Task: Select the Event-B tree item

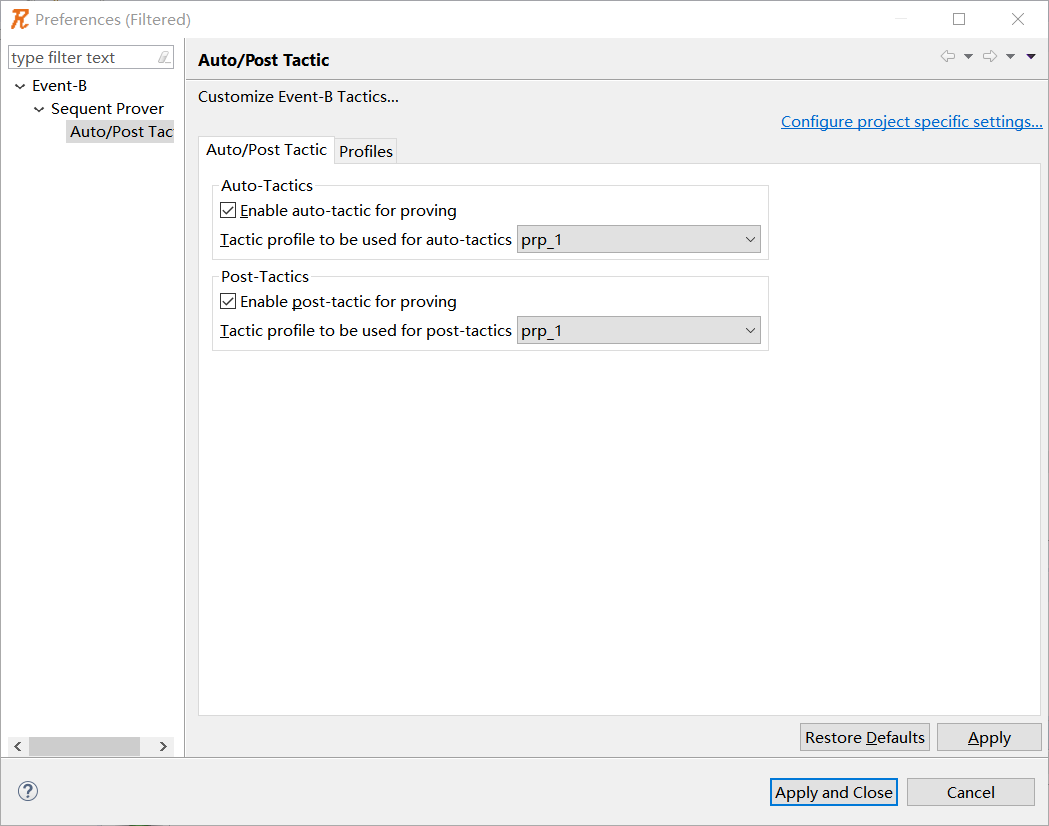Action: [x=60, y=86]
